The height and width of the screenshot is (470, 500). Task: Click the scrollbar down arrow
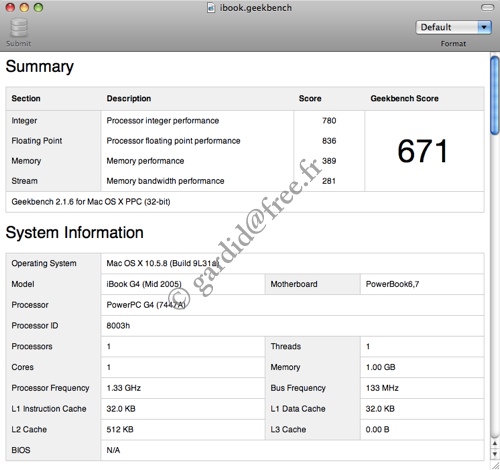pyautogui.click(x=495, y=454)
